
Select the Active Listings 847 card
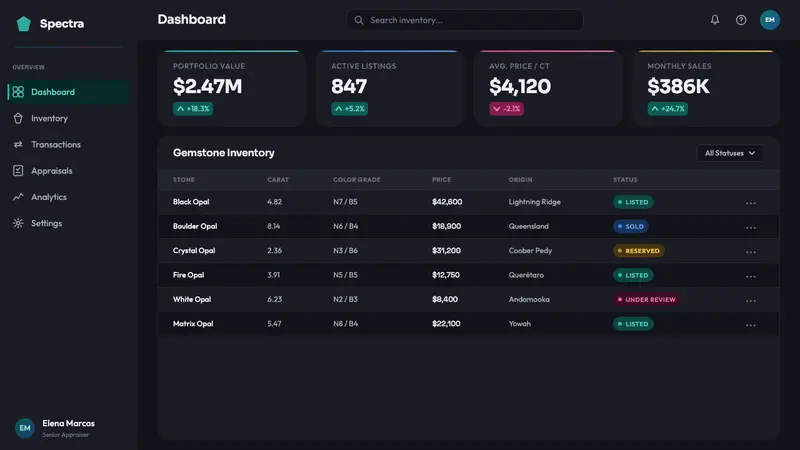point(390,88)
